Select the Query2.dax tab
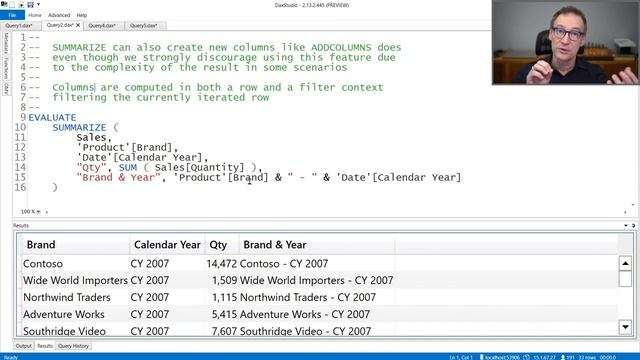 click(60, 25)
